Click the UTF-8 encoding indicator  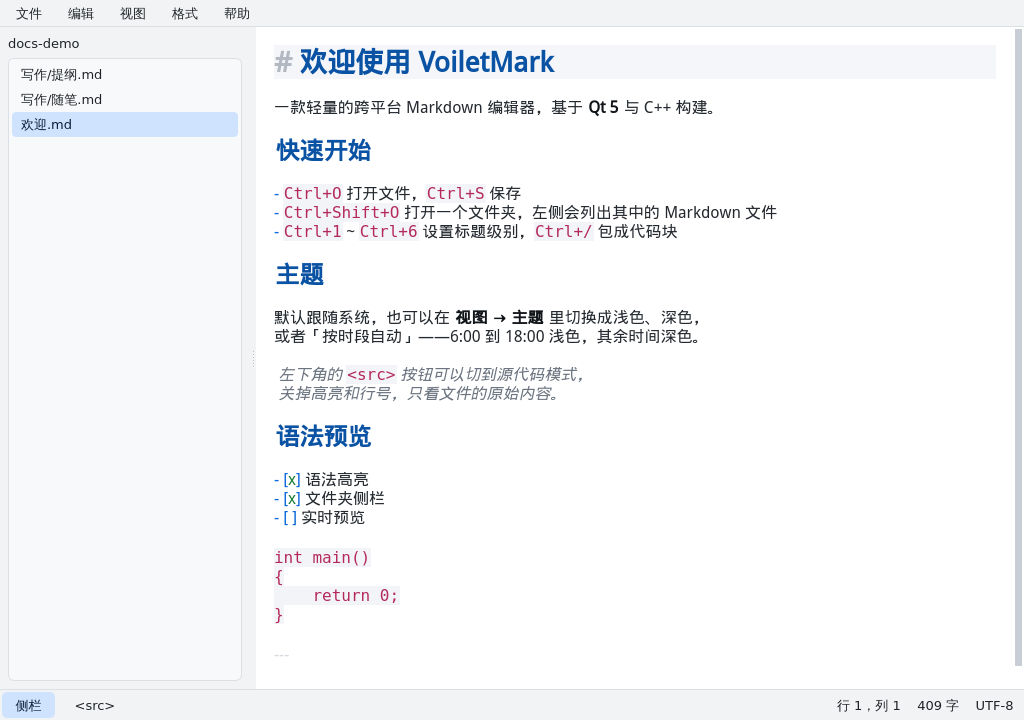tap(994, 706)
